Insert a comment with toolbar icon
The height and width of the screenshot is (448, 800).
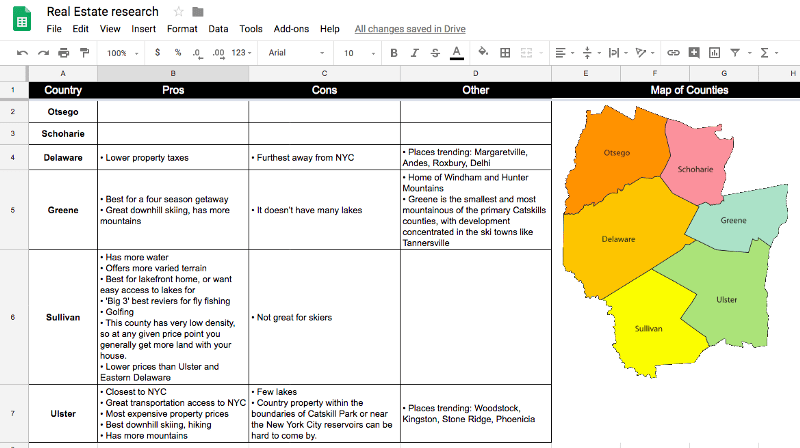[694, 53]
